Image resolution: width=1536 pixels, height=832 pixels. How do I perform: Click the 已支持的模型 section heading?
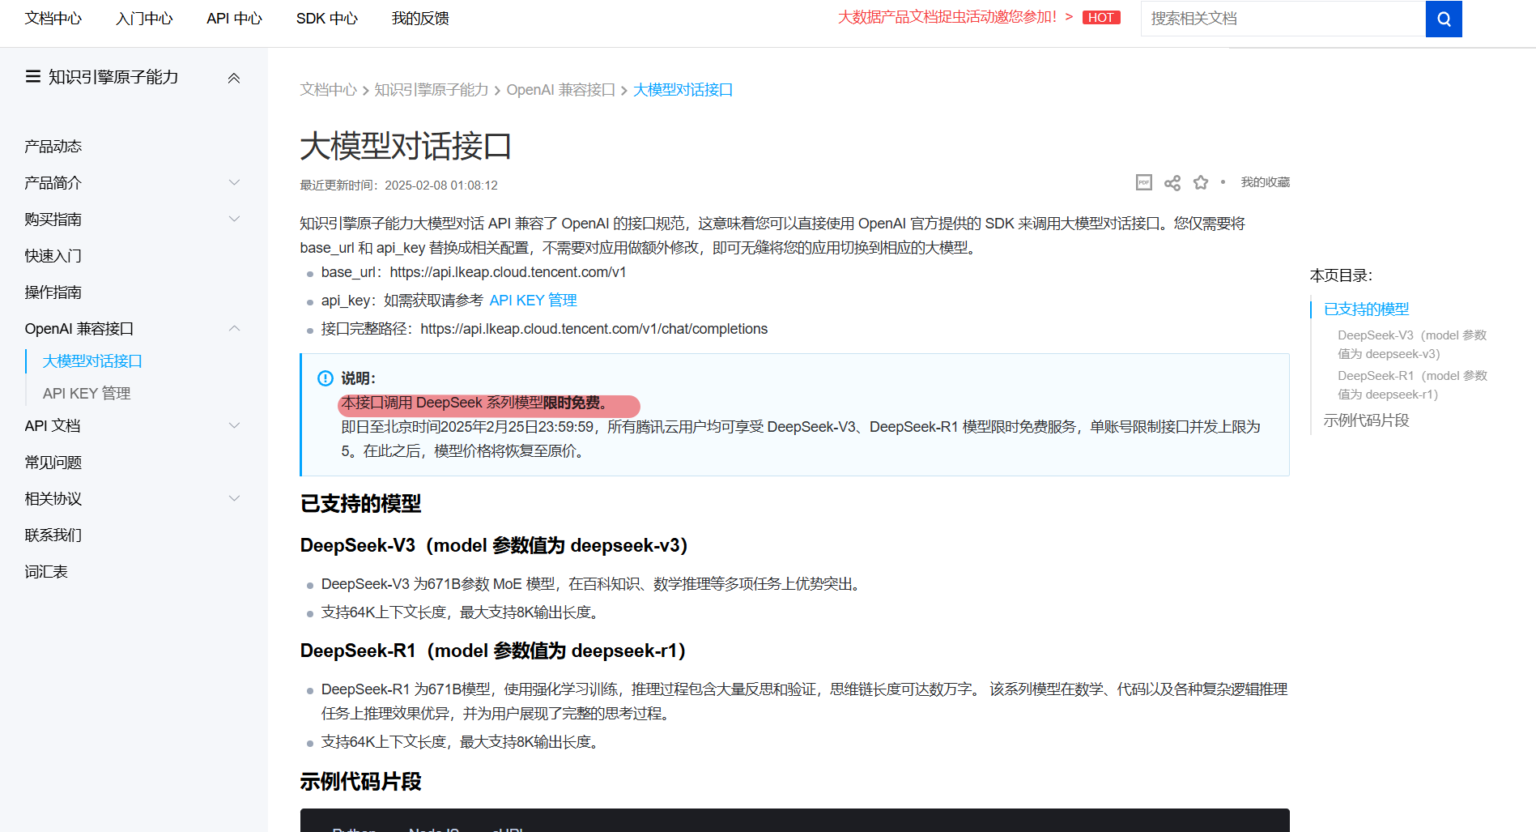click(361, 504)
